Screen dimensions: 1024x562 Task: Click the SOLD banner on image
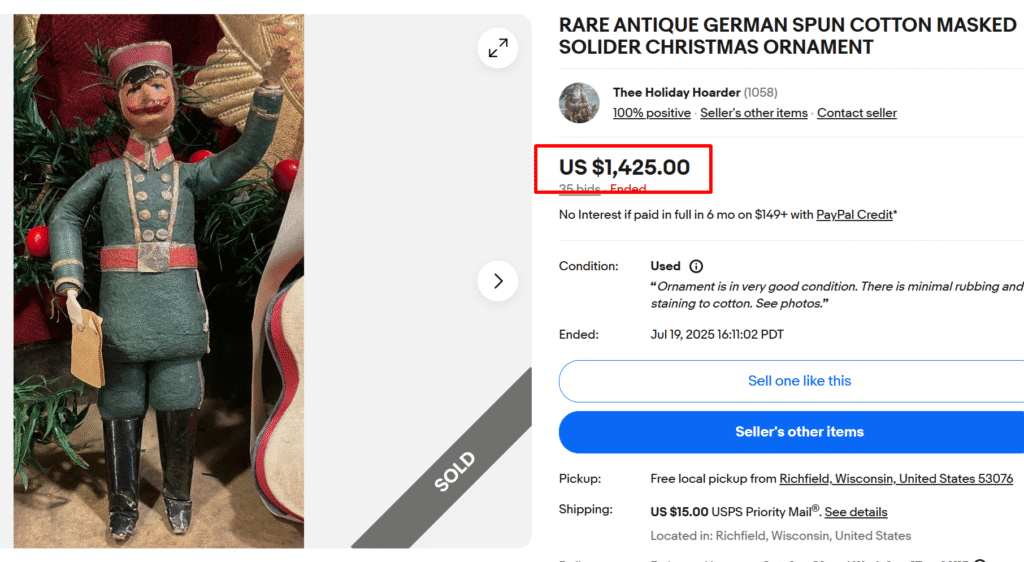pyautogui.click(x=455, y=471)
